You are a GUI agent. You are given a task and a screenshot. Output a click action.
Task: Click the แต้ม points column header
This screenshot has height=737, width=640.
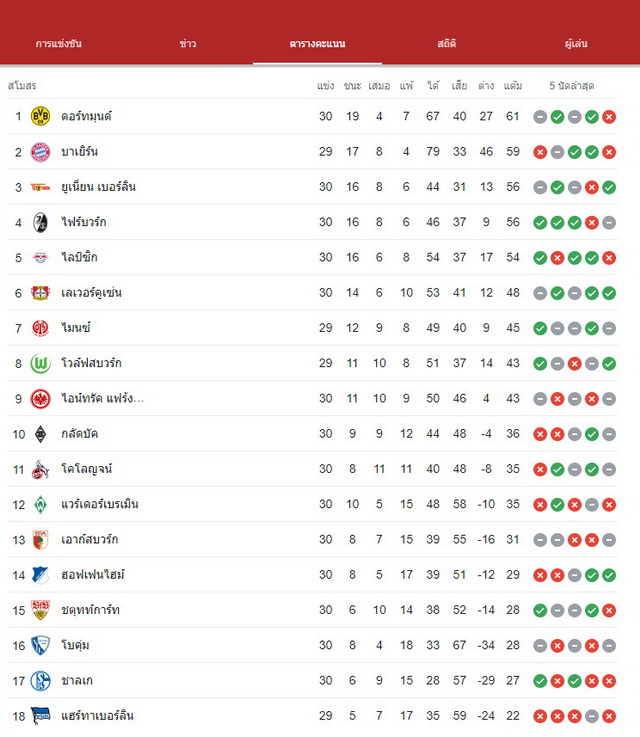tap(513, 86)
